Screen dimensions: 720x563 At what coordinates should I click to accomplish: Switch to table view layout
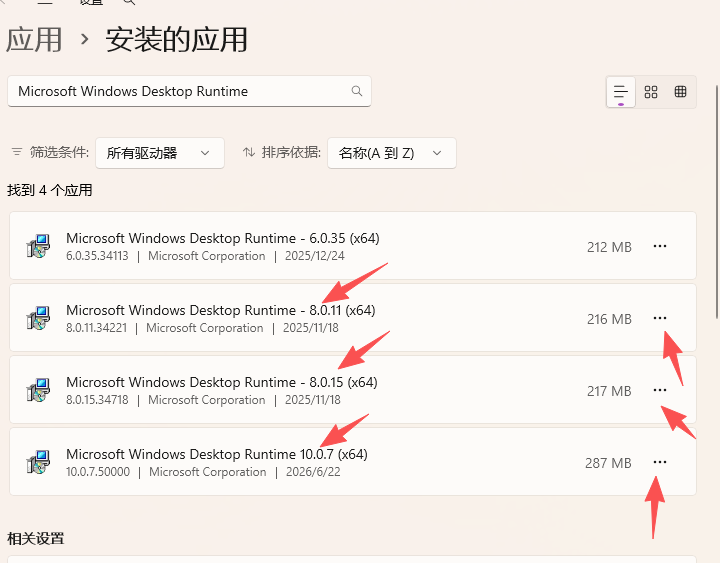[x=681, y=92]
